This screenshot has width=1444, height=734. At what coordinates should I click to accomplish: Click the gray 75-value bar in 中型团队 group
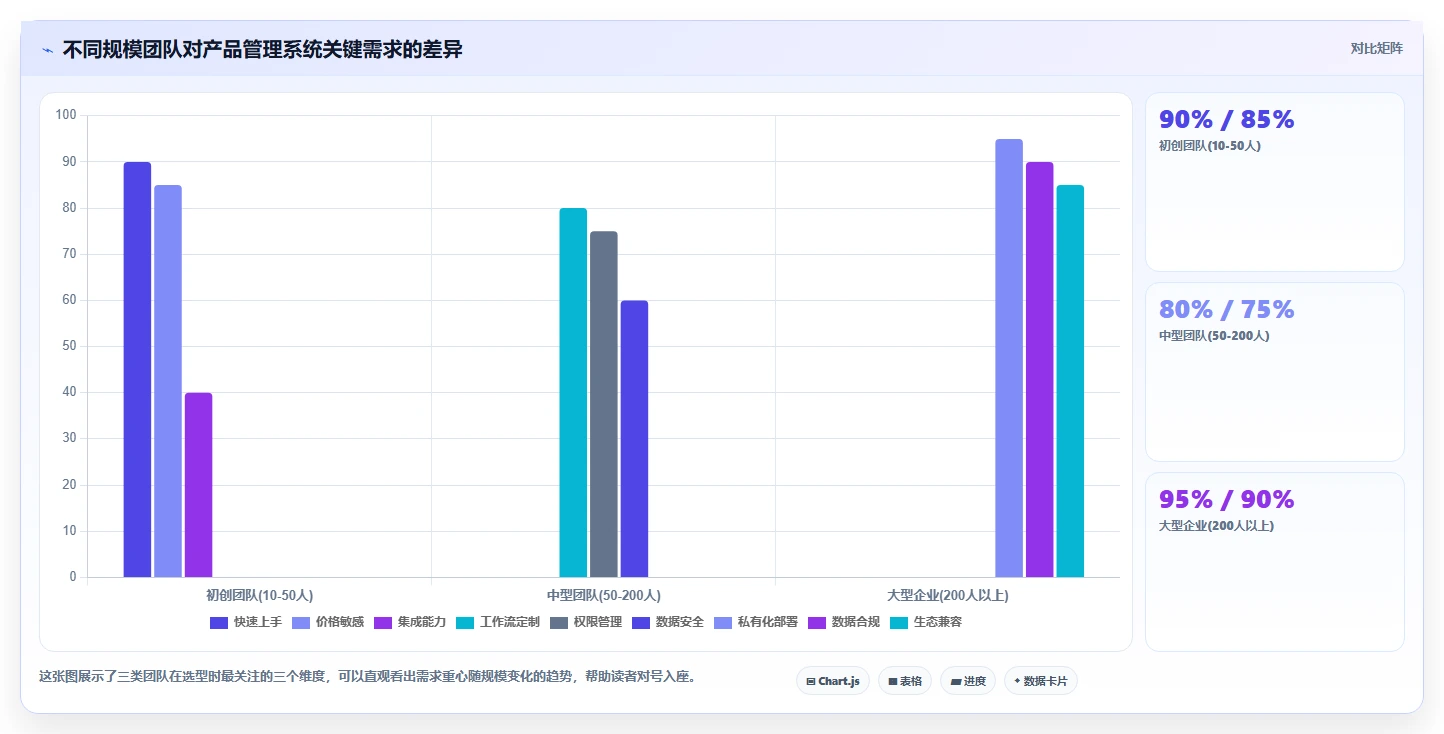coord(604,404)
